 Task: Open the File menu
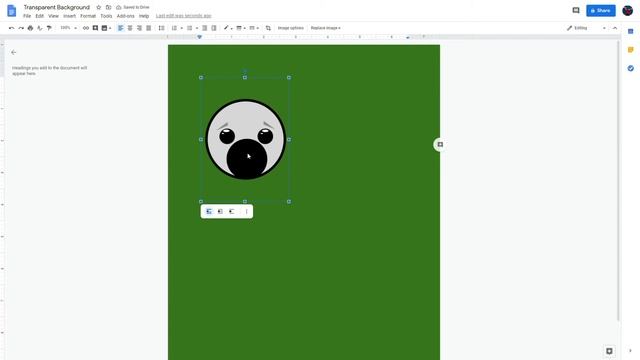point(27,16)
